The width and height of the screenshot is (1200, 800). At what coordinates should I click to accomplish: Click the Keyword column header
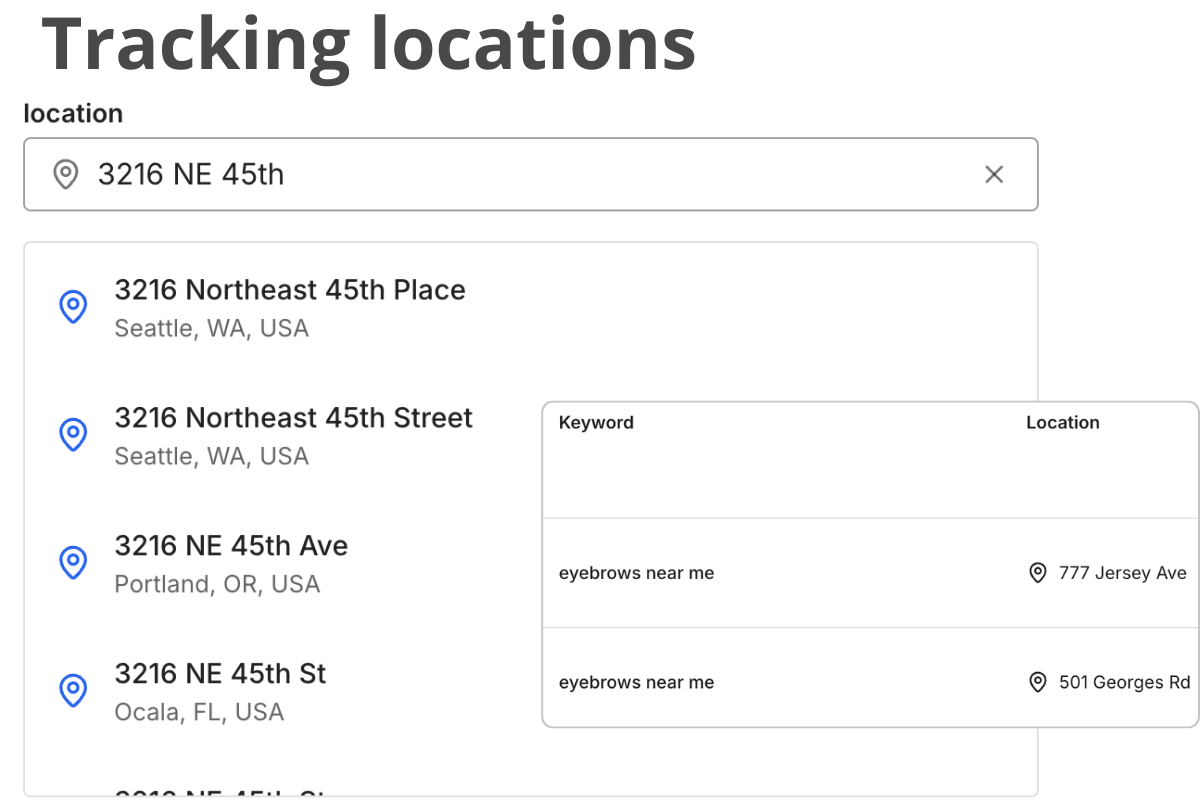coord(596,422)
